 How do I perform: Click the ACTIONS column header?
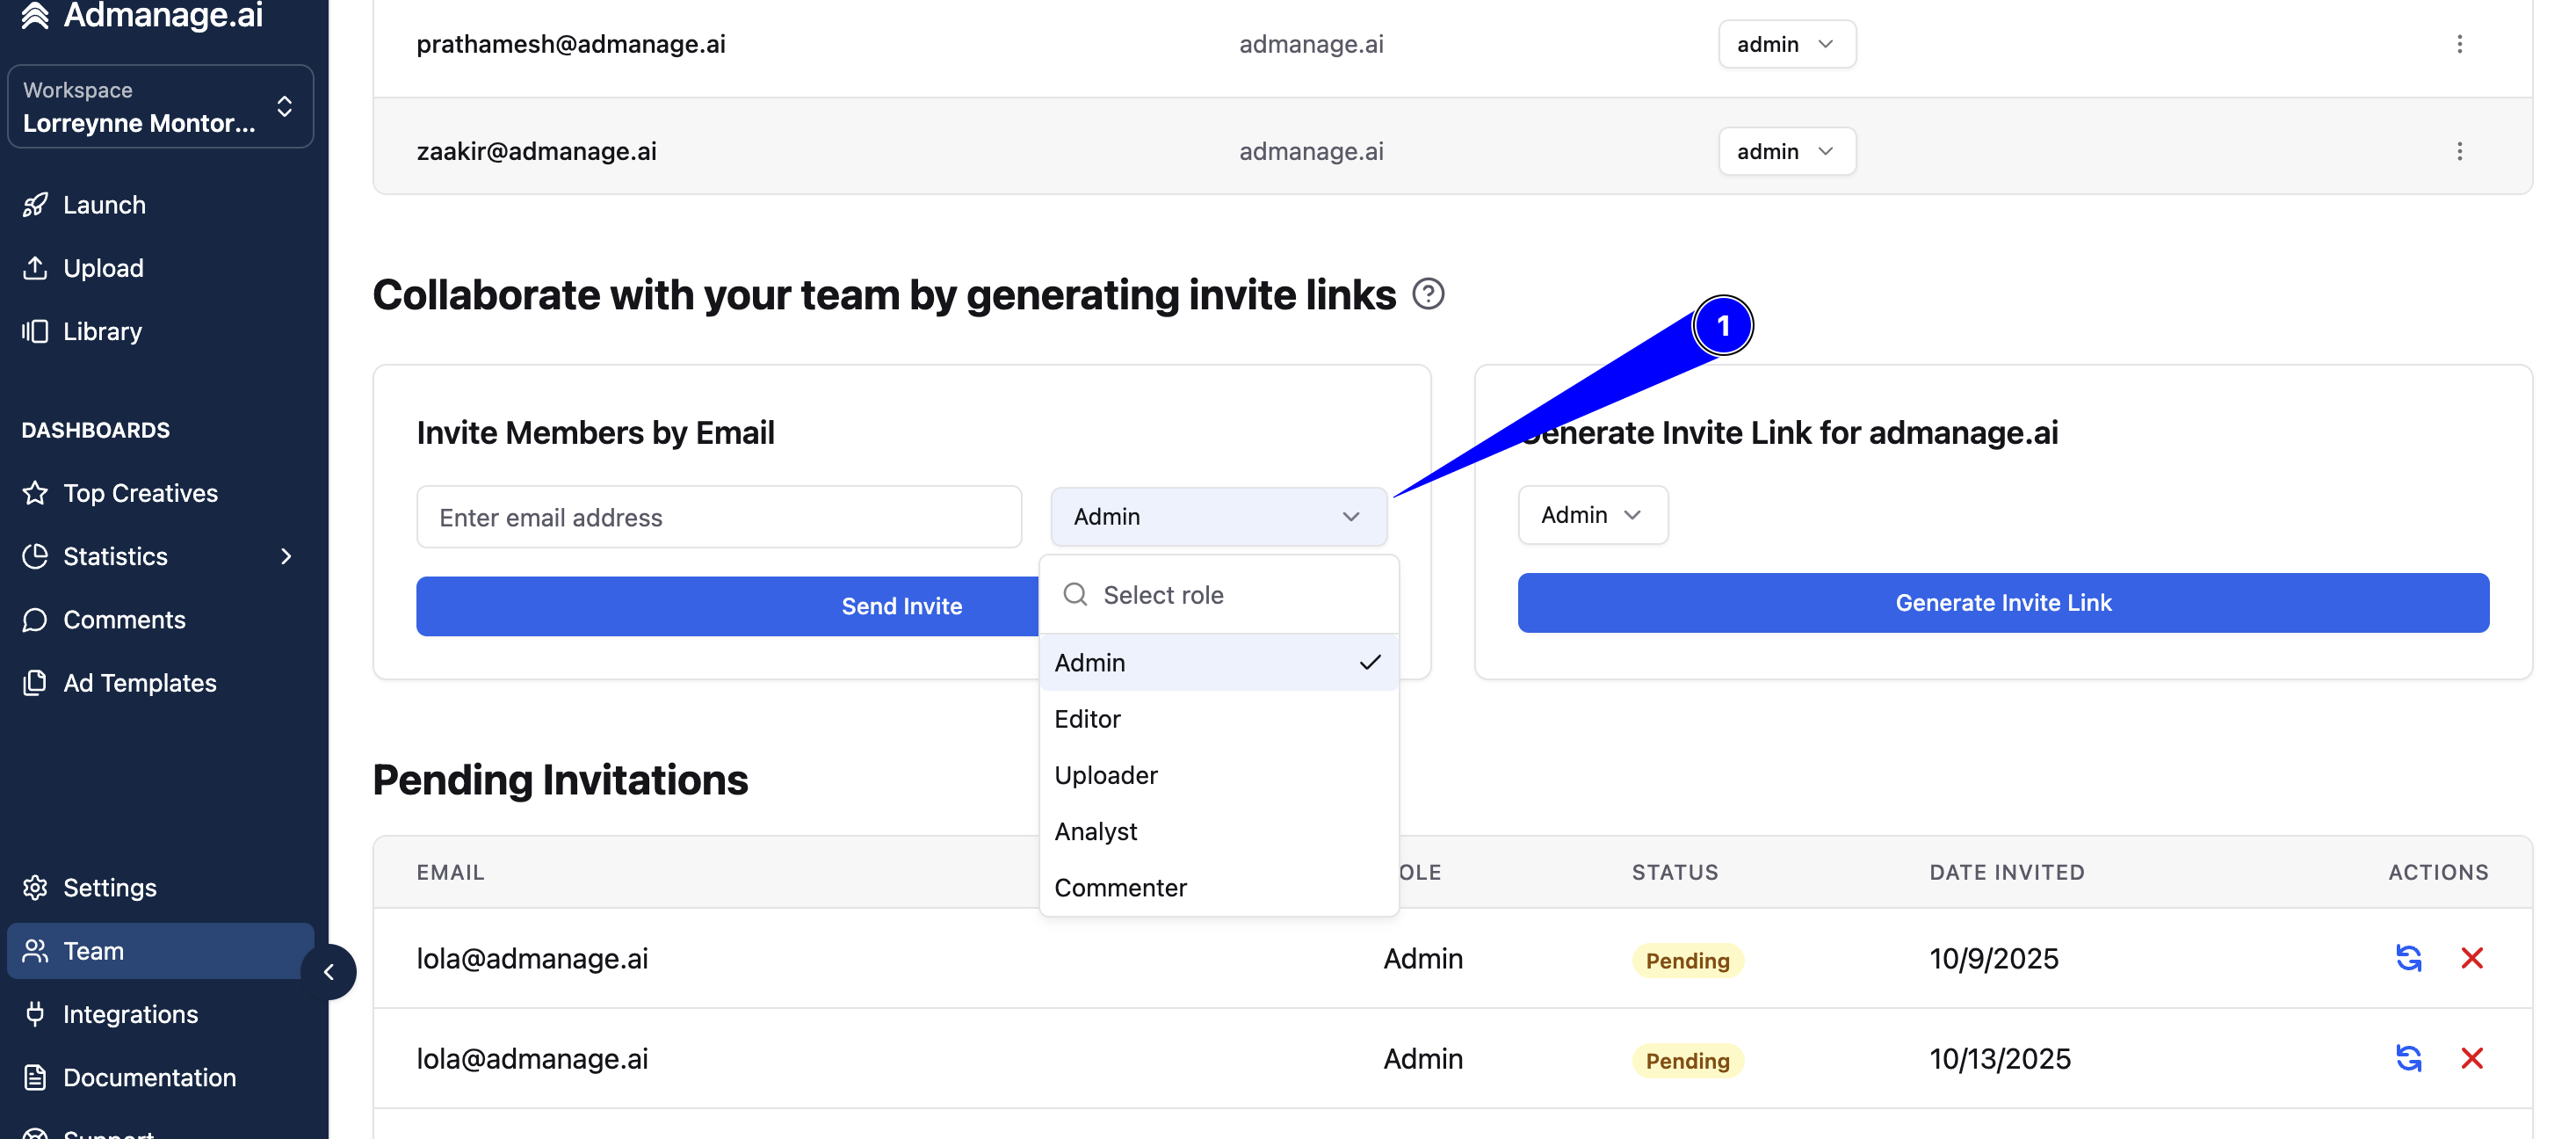pyautogui.click(x=2438, y=872)
